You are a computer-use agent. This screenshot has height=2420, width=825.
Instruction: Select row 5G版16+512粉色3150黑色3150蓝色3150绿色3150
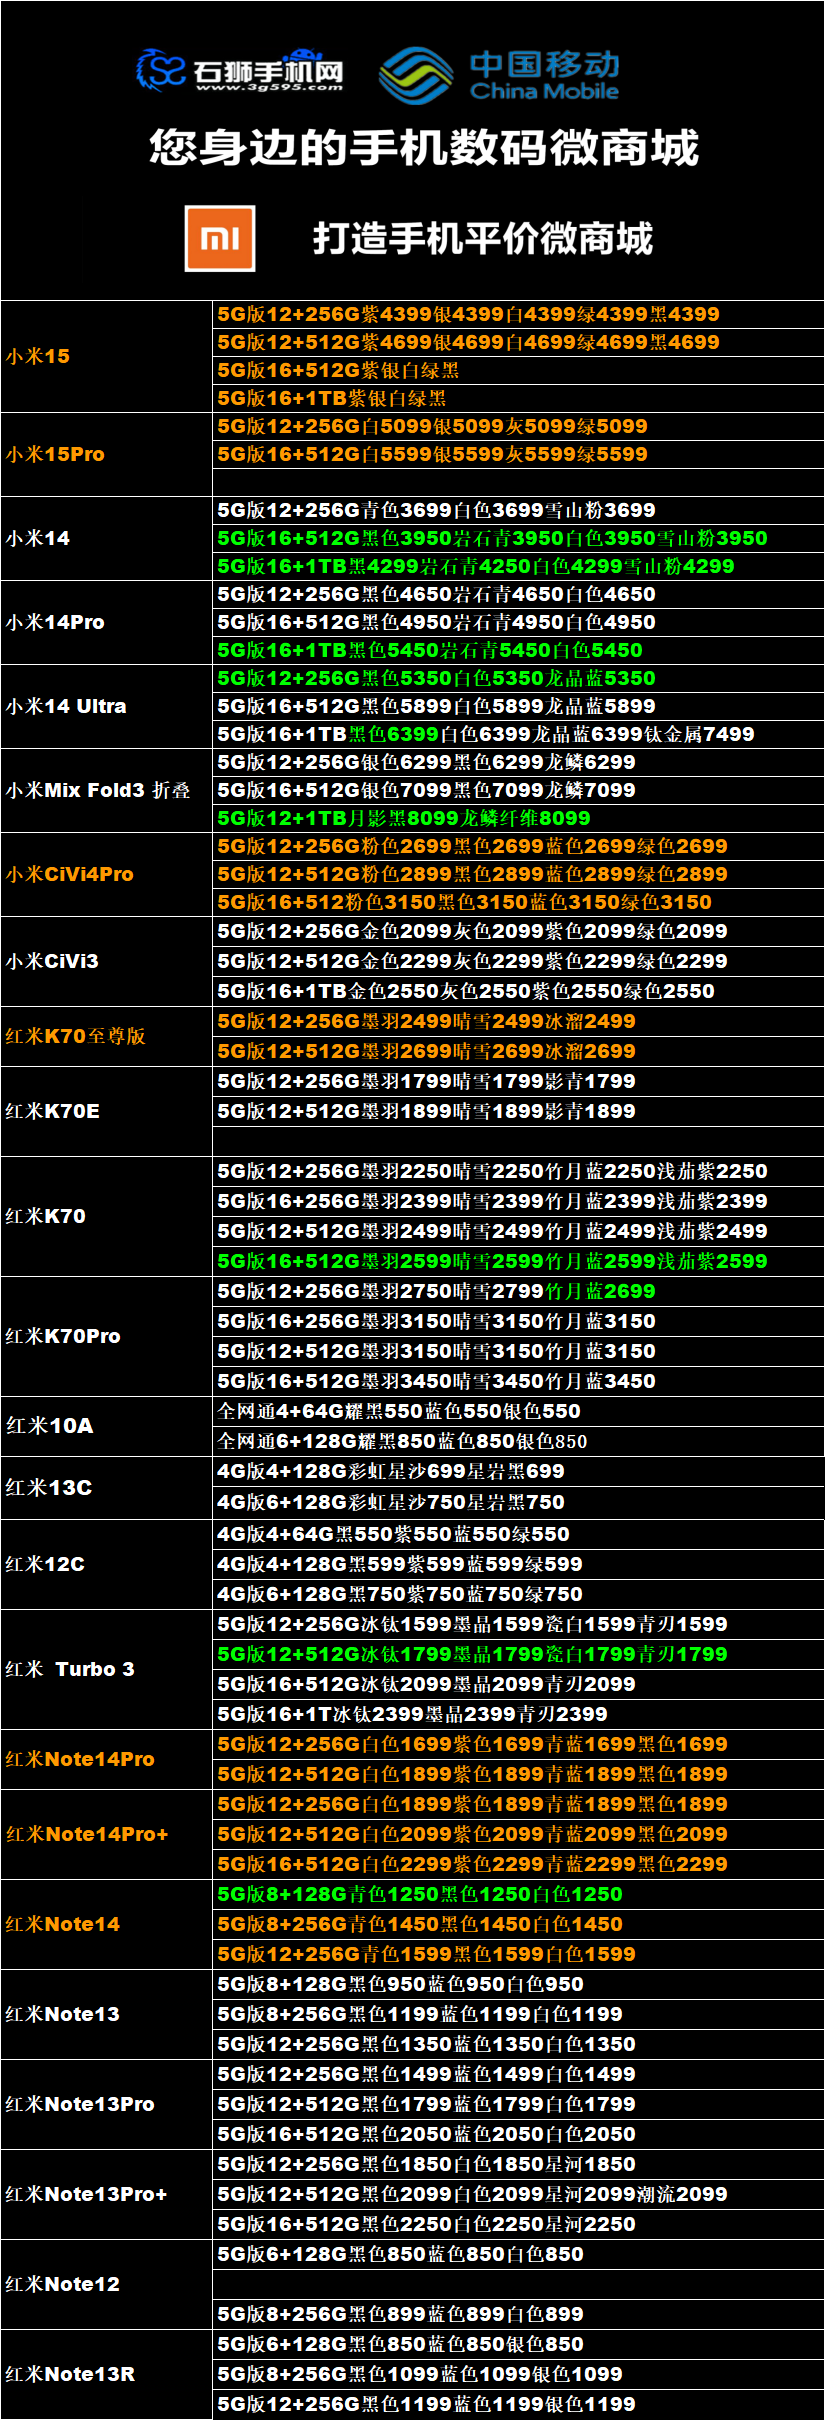(518, 902)
